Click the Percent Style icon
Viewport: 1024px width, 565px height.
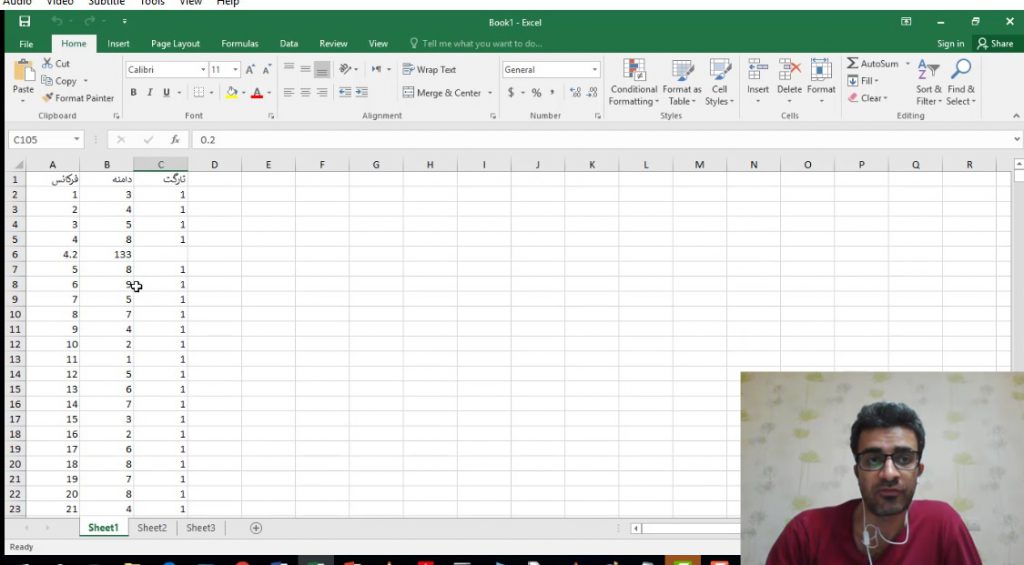coord(536,93)
